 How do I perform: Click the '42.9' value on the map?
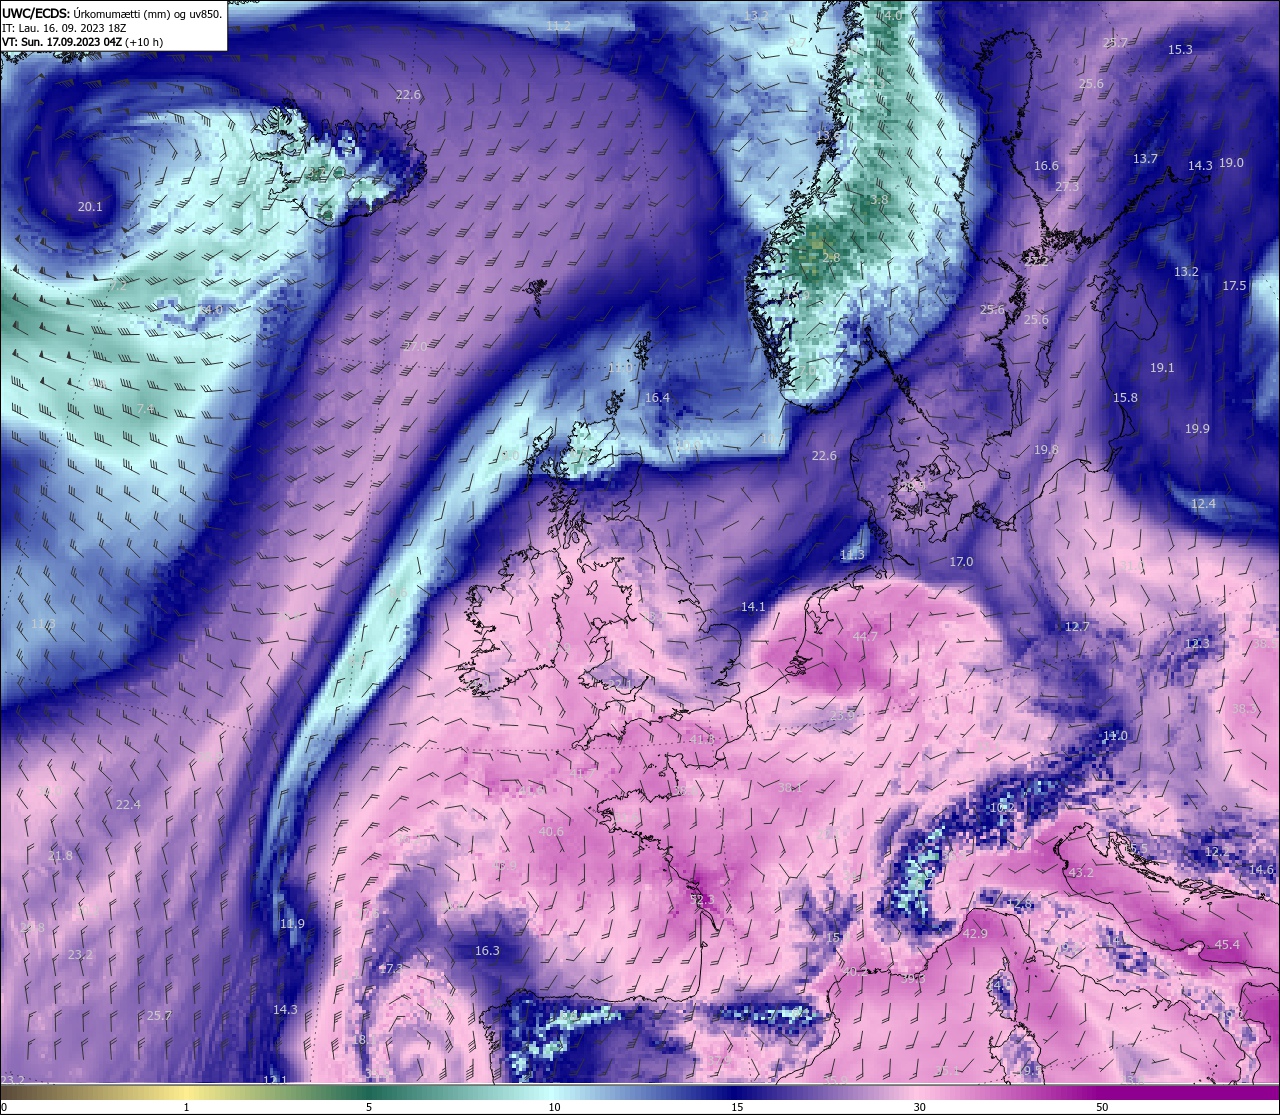pyautogui.click(x=974, y=934)
